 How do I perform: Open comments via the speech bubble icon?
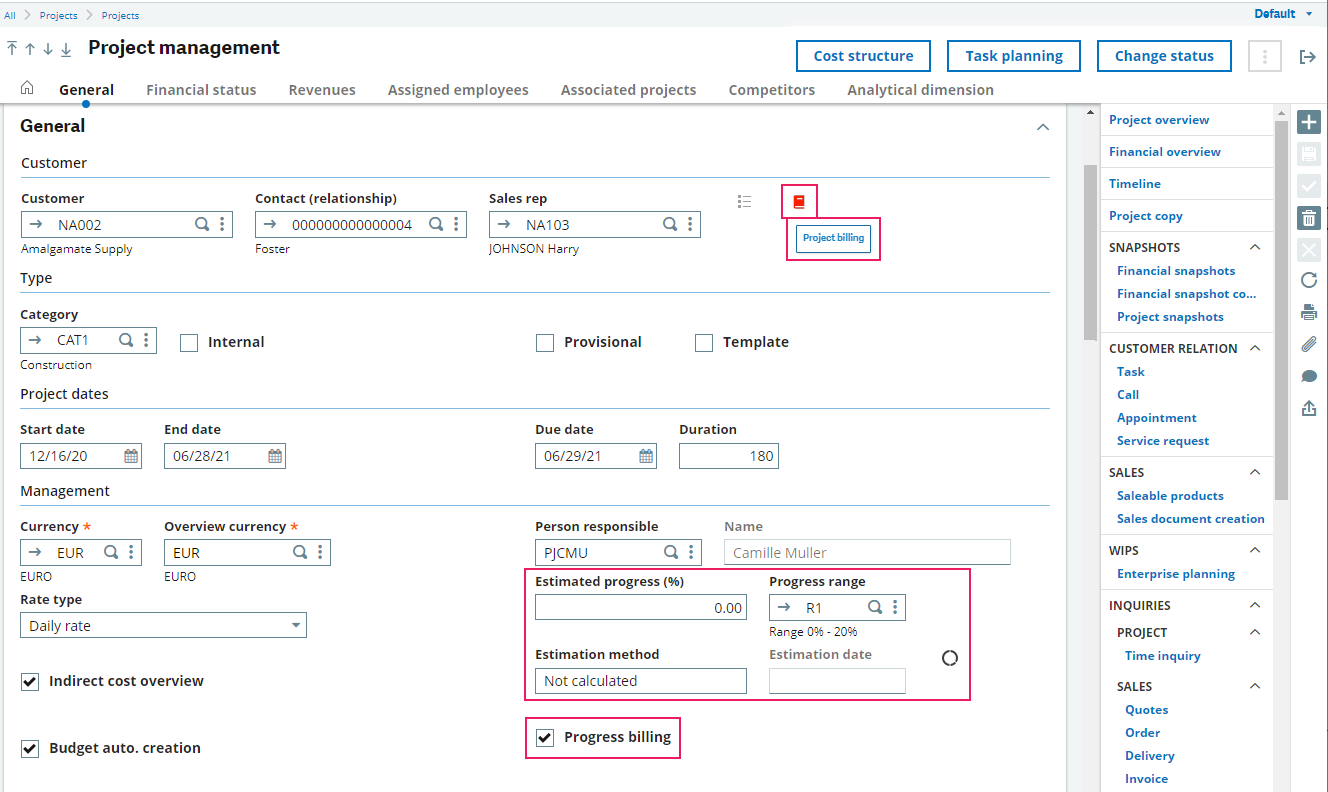coord(1309,376)
